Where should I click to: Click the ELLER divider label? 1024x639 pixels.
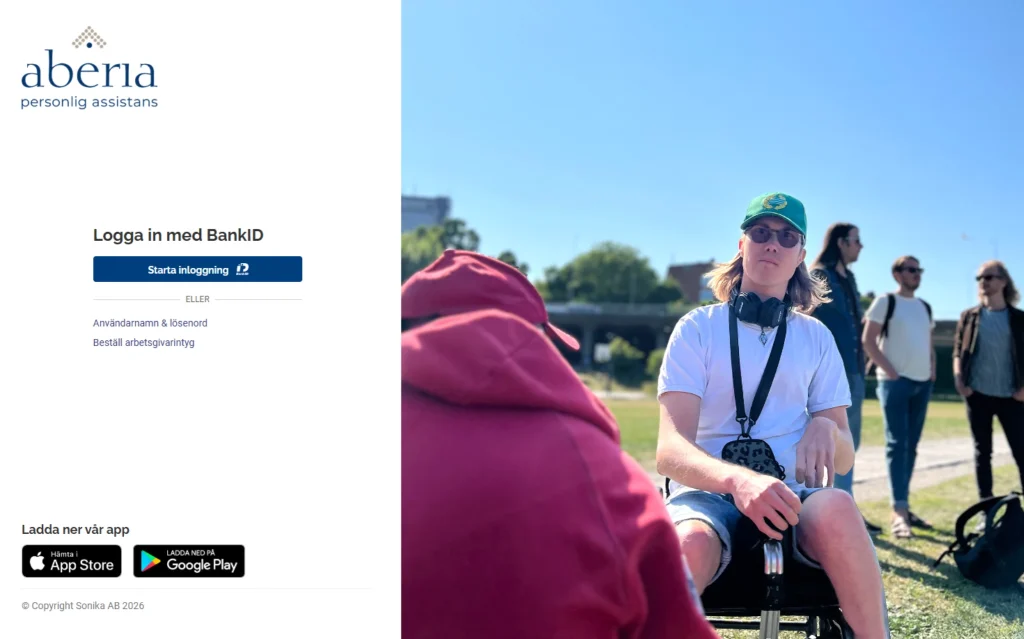[x=197, y=299]
